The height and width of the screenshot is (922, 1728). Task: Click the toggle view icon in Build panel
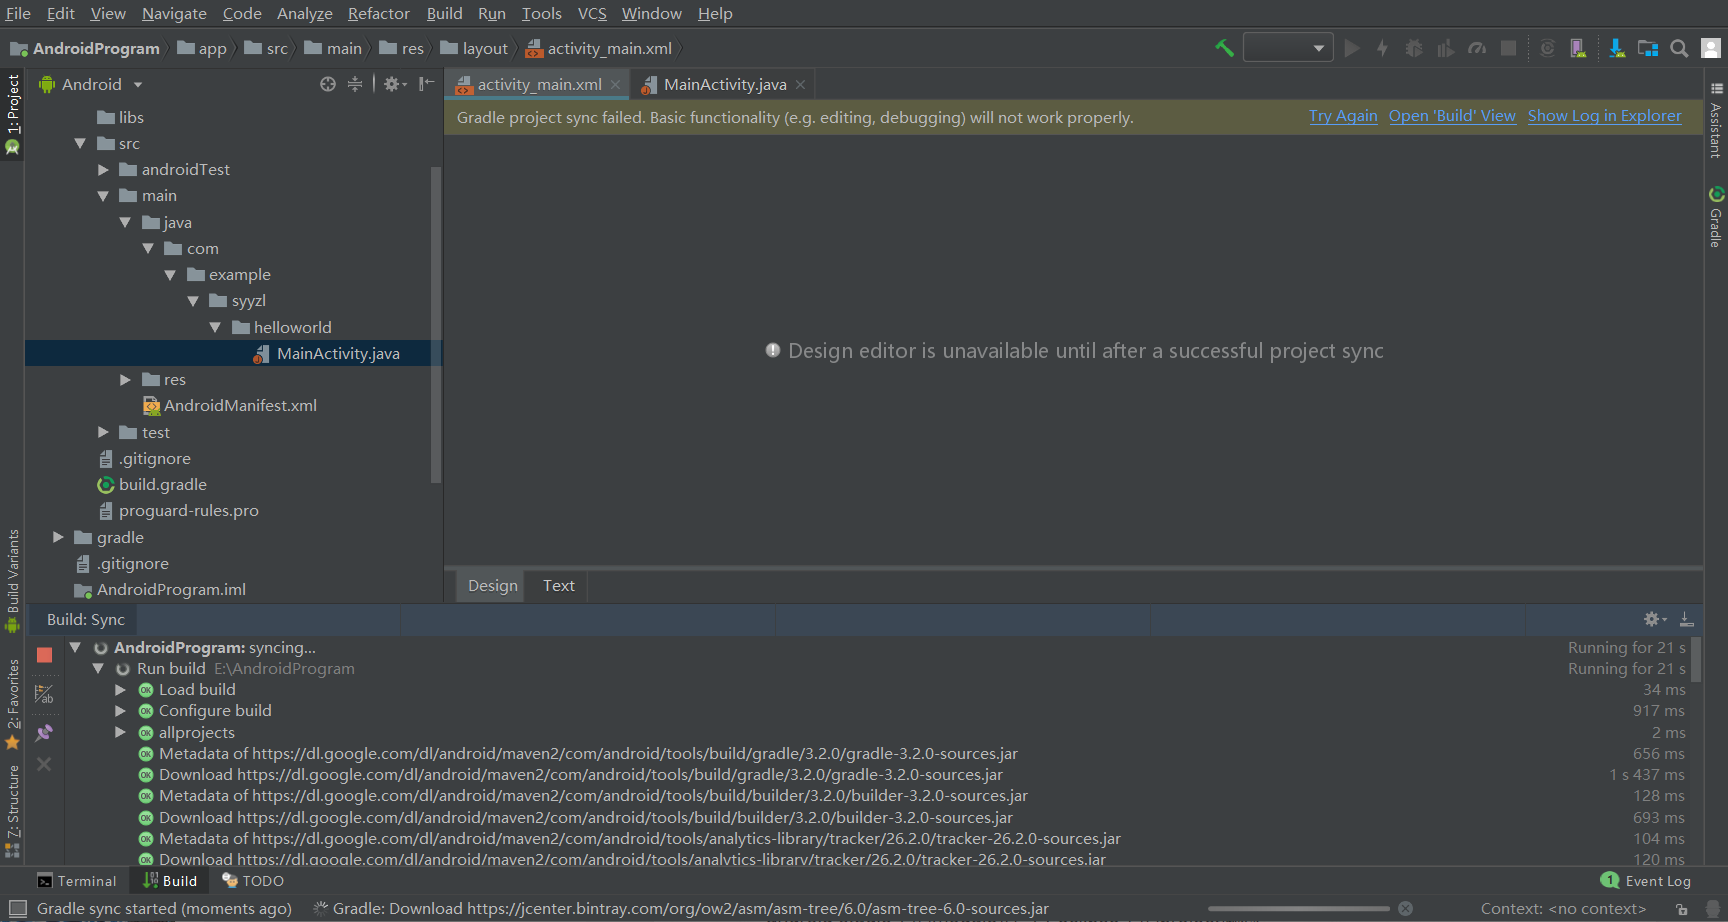tap(44, 693)
